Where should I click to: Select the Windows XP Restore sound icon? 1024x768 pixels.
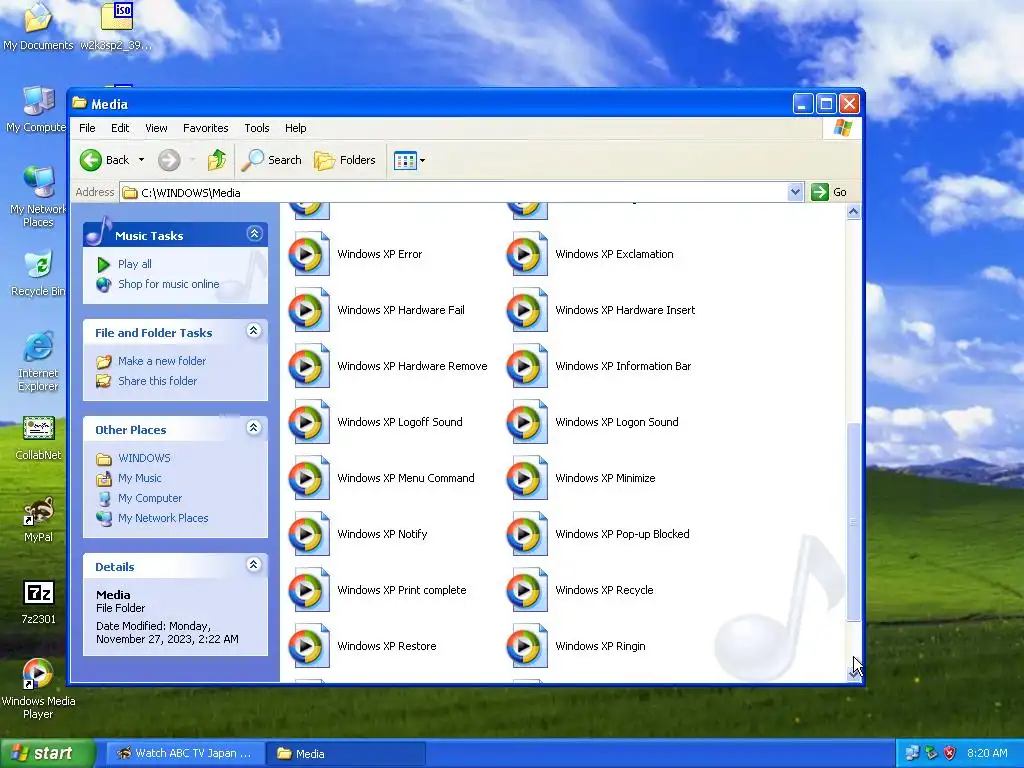coord(309,646)
